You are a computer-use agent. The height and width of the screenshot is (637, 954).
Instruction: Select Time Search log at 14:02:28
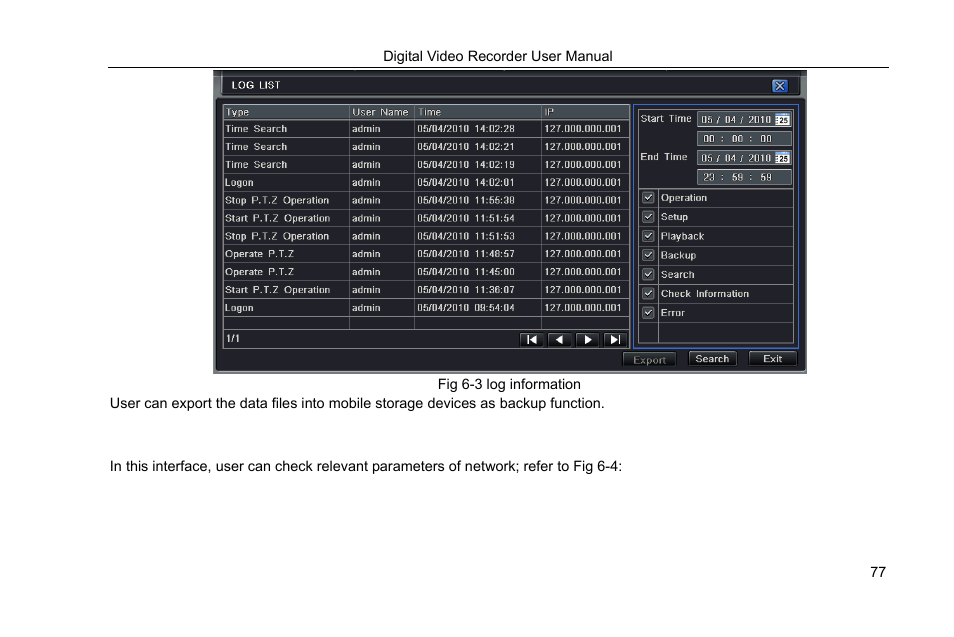pyautogui.click(x=427, y=128)
